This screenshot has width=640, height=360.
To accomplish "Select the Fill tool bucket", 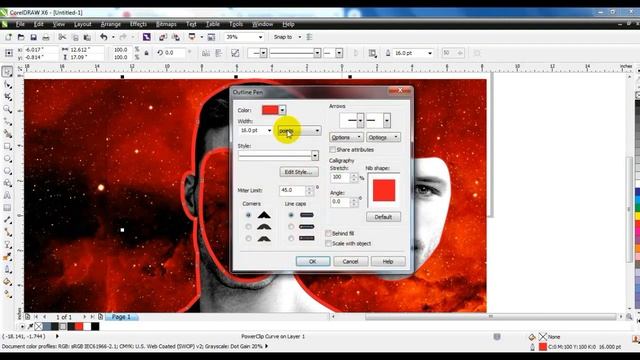I will 7,282.
